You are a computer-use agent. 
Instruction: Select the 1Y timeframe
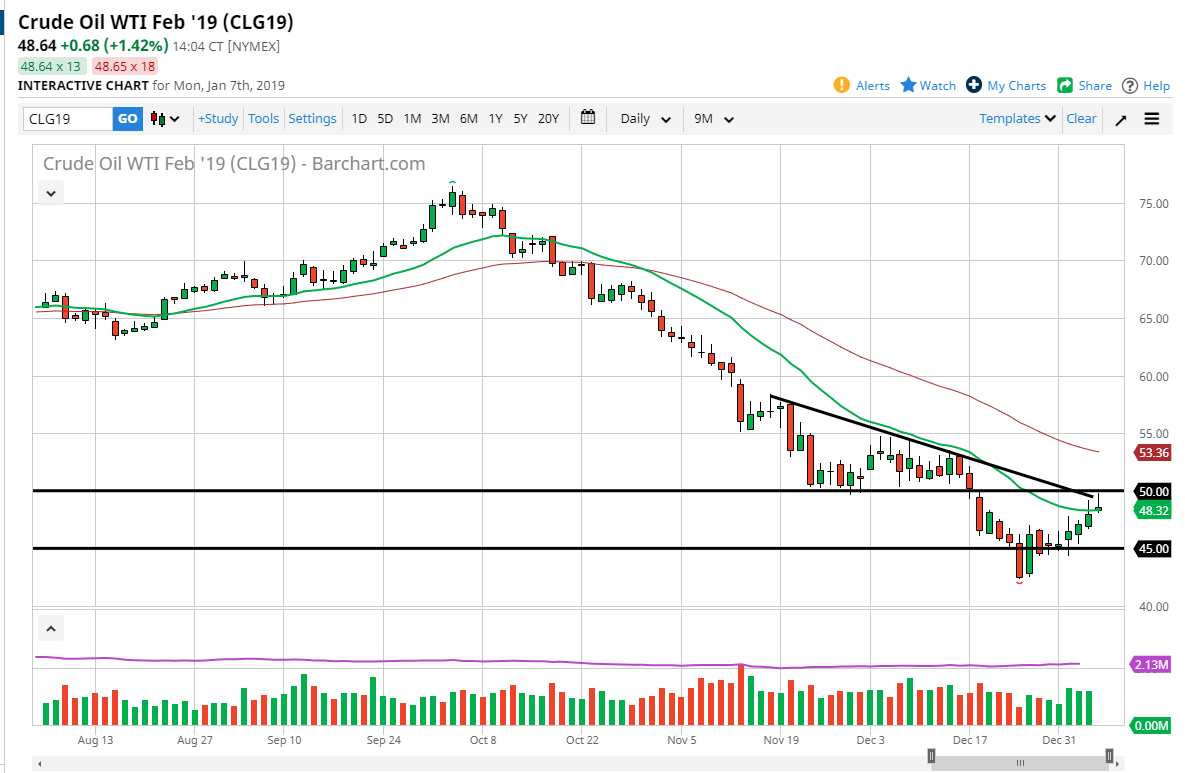tap(495, 118)
